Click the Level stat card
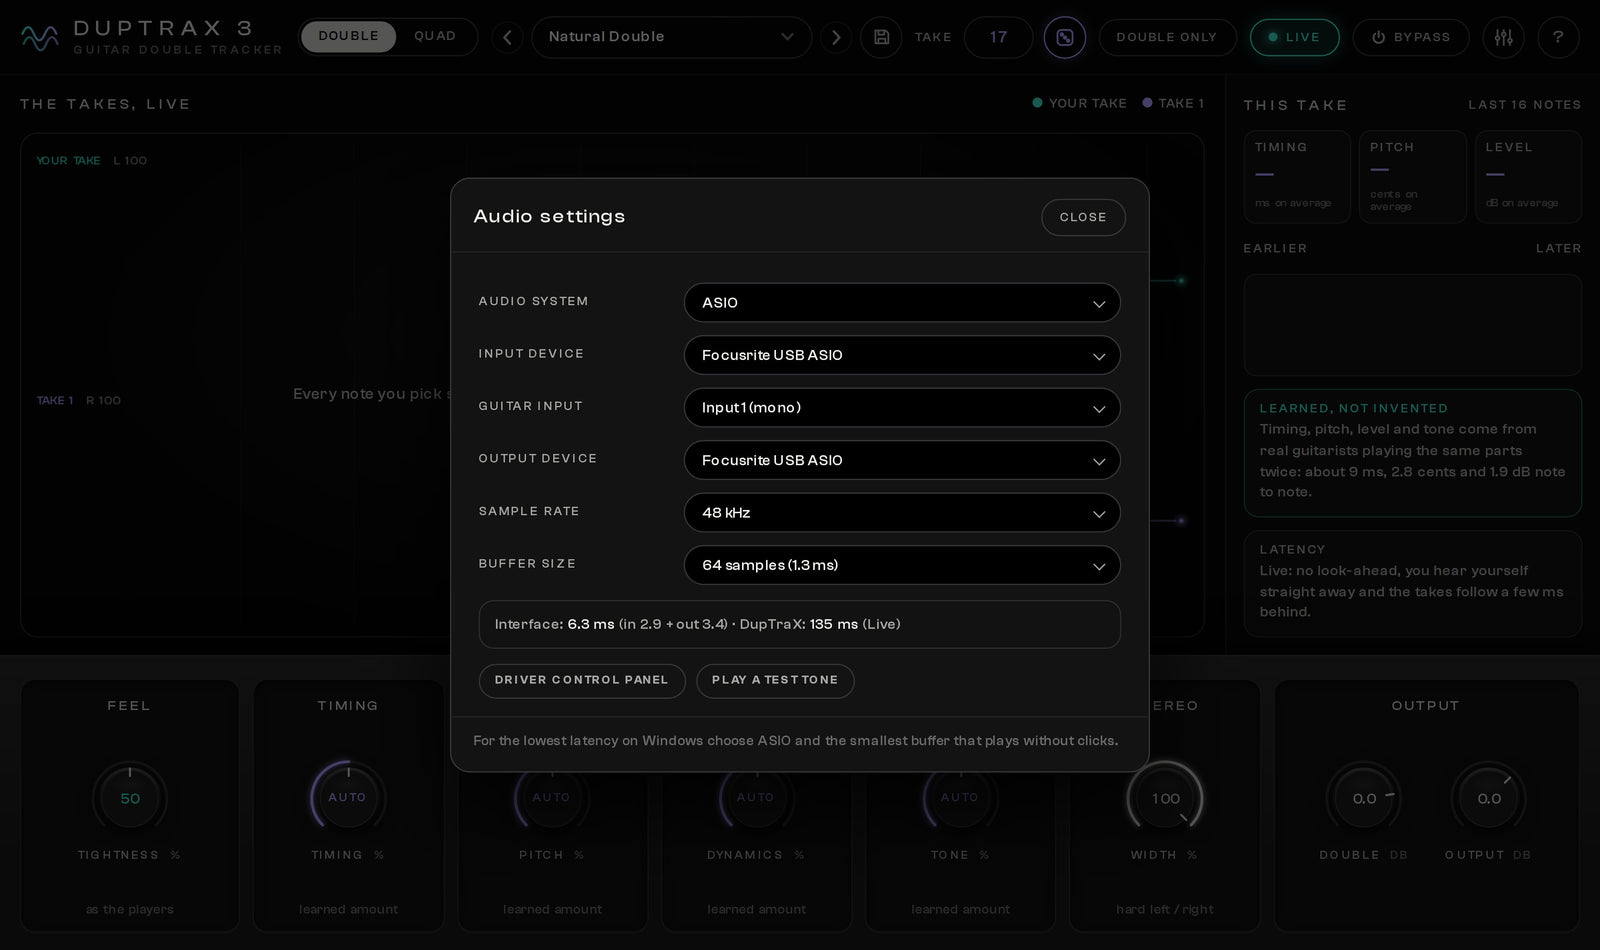This screenshot has height=950, width=1600. pyautogui.click(x=1528, y=176)
